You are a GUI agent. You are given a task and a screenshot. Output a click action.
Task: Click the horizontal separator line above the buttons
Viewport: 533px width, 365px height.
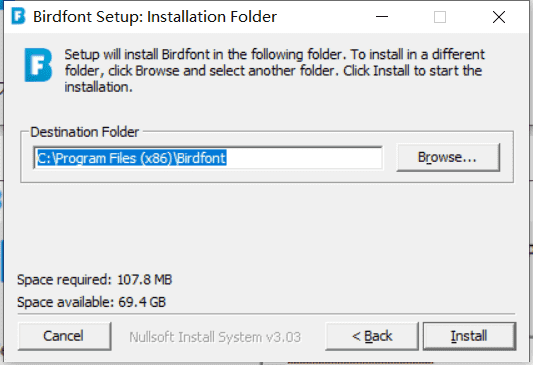tap(266, 314)
